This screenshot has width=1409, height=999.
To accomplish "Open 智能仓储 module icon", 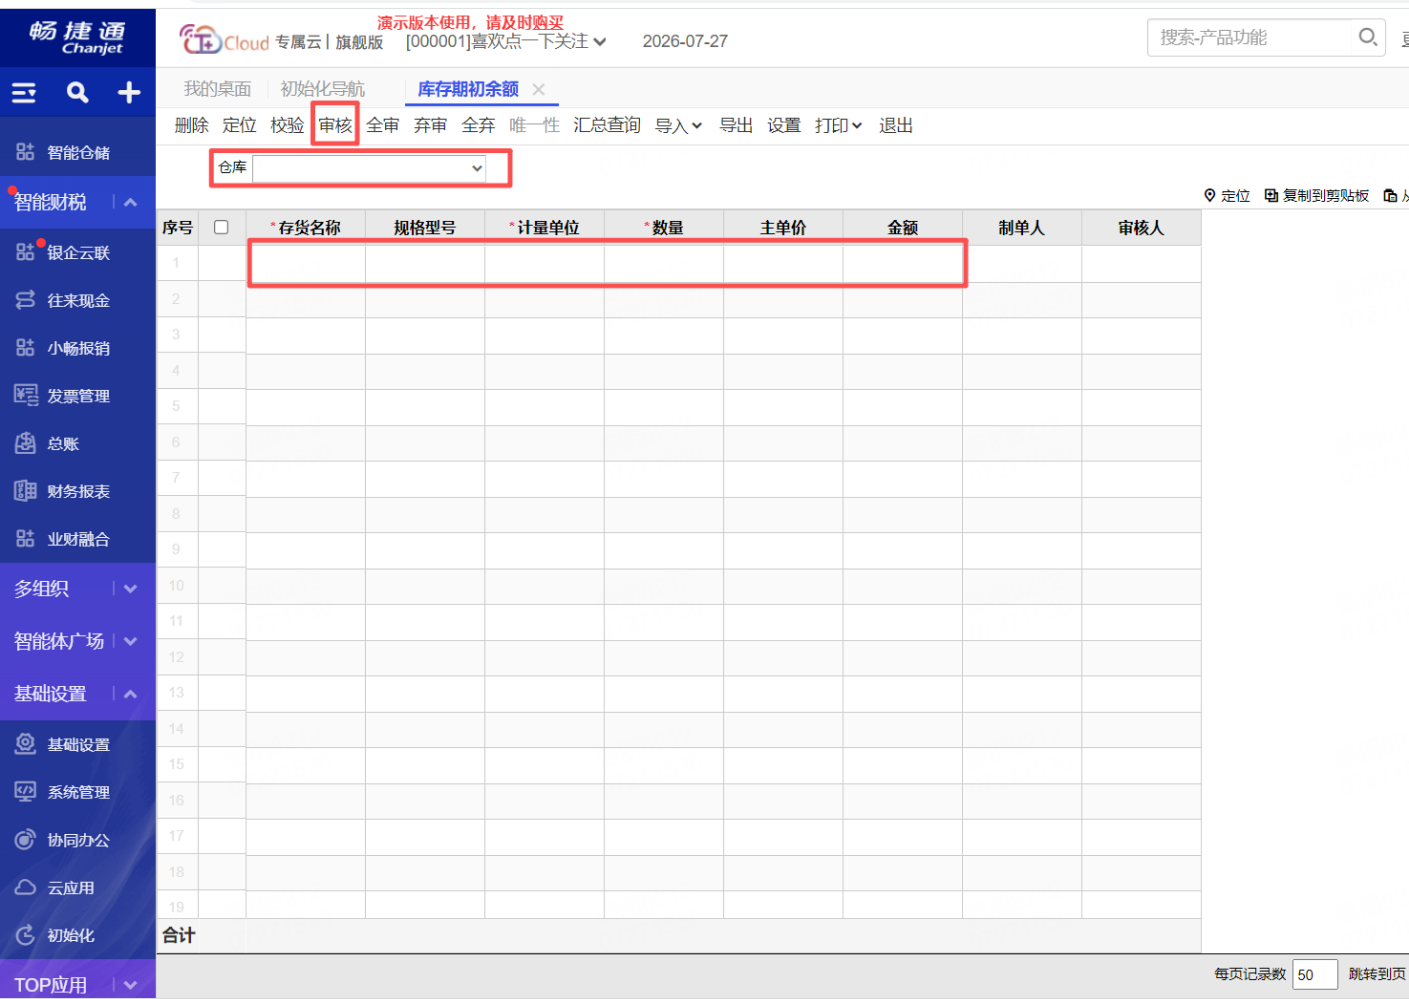I will (25, 152).
